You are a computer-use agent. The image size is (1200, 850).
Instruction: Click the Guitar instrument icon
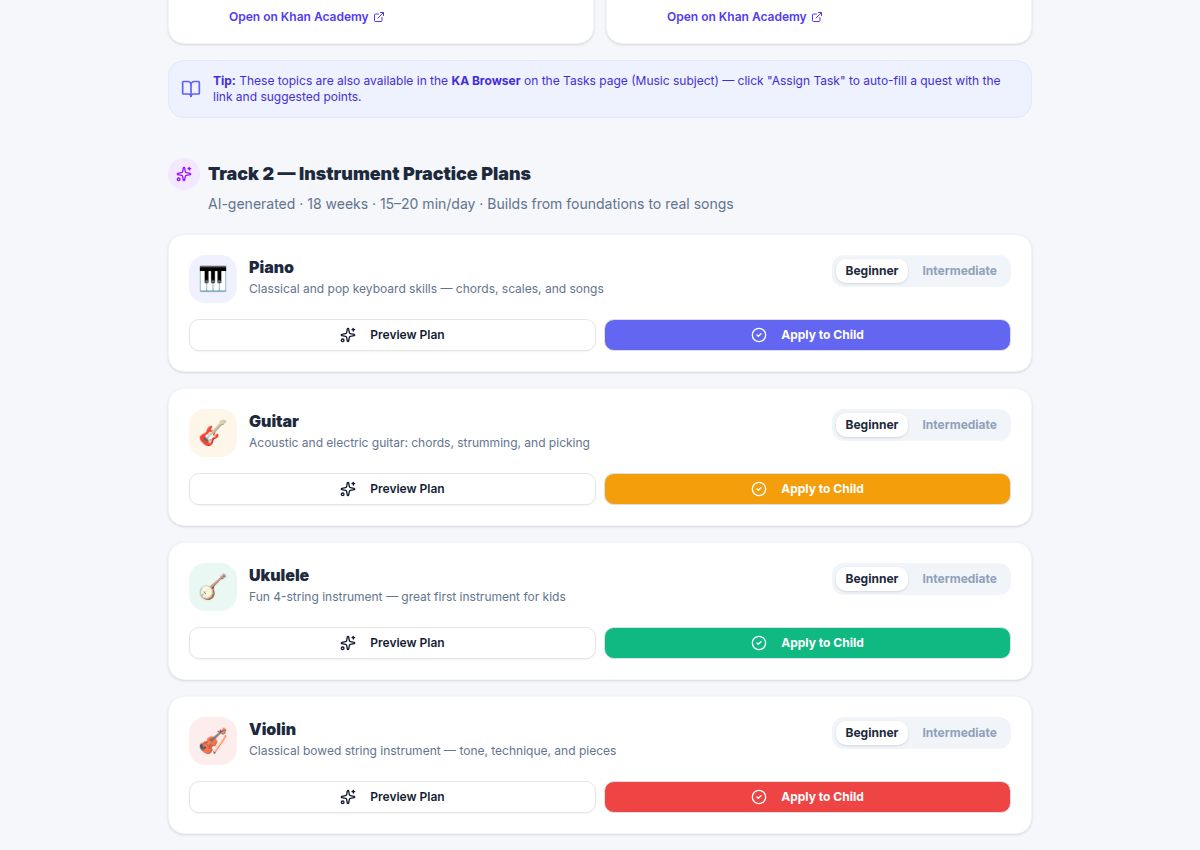click(213, 433)
